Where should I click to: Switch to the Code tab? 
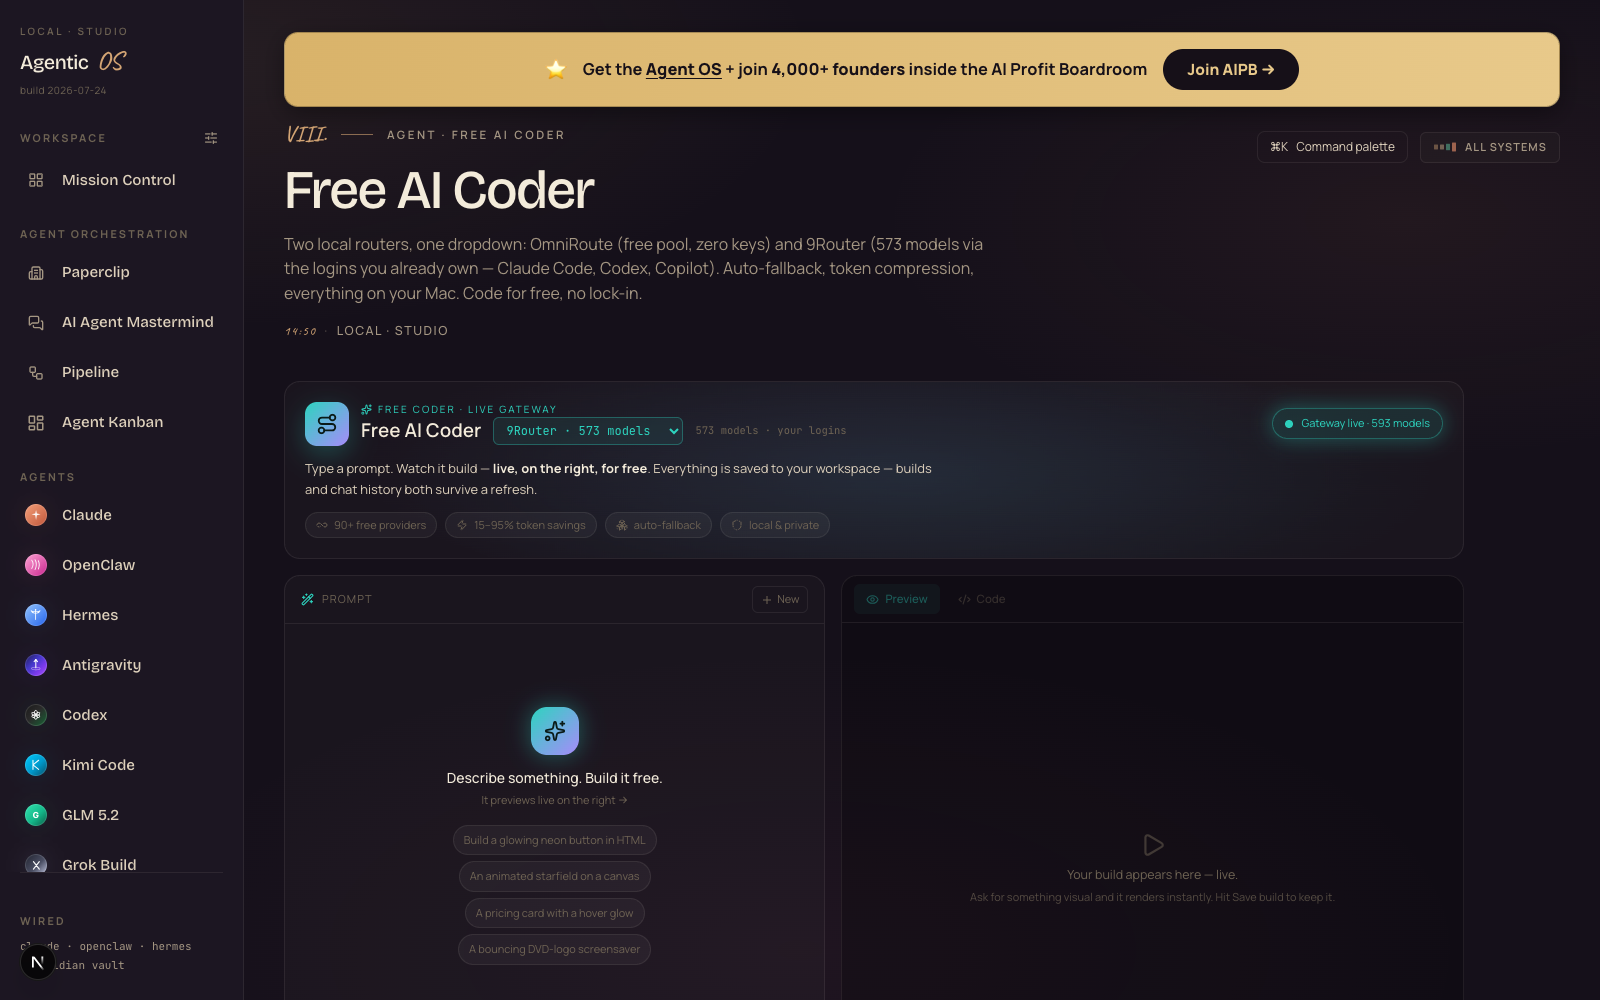tap(981, 599)
